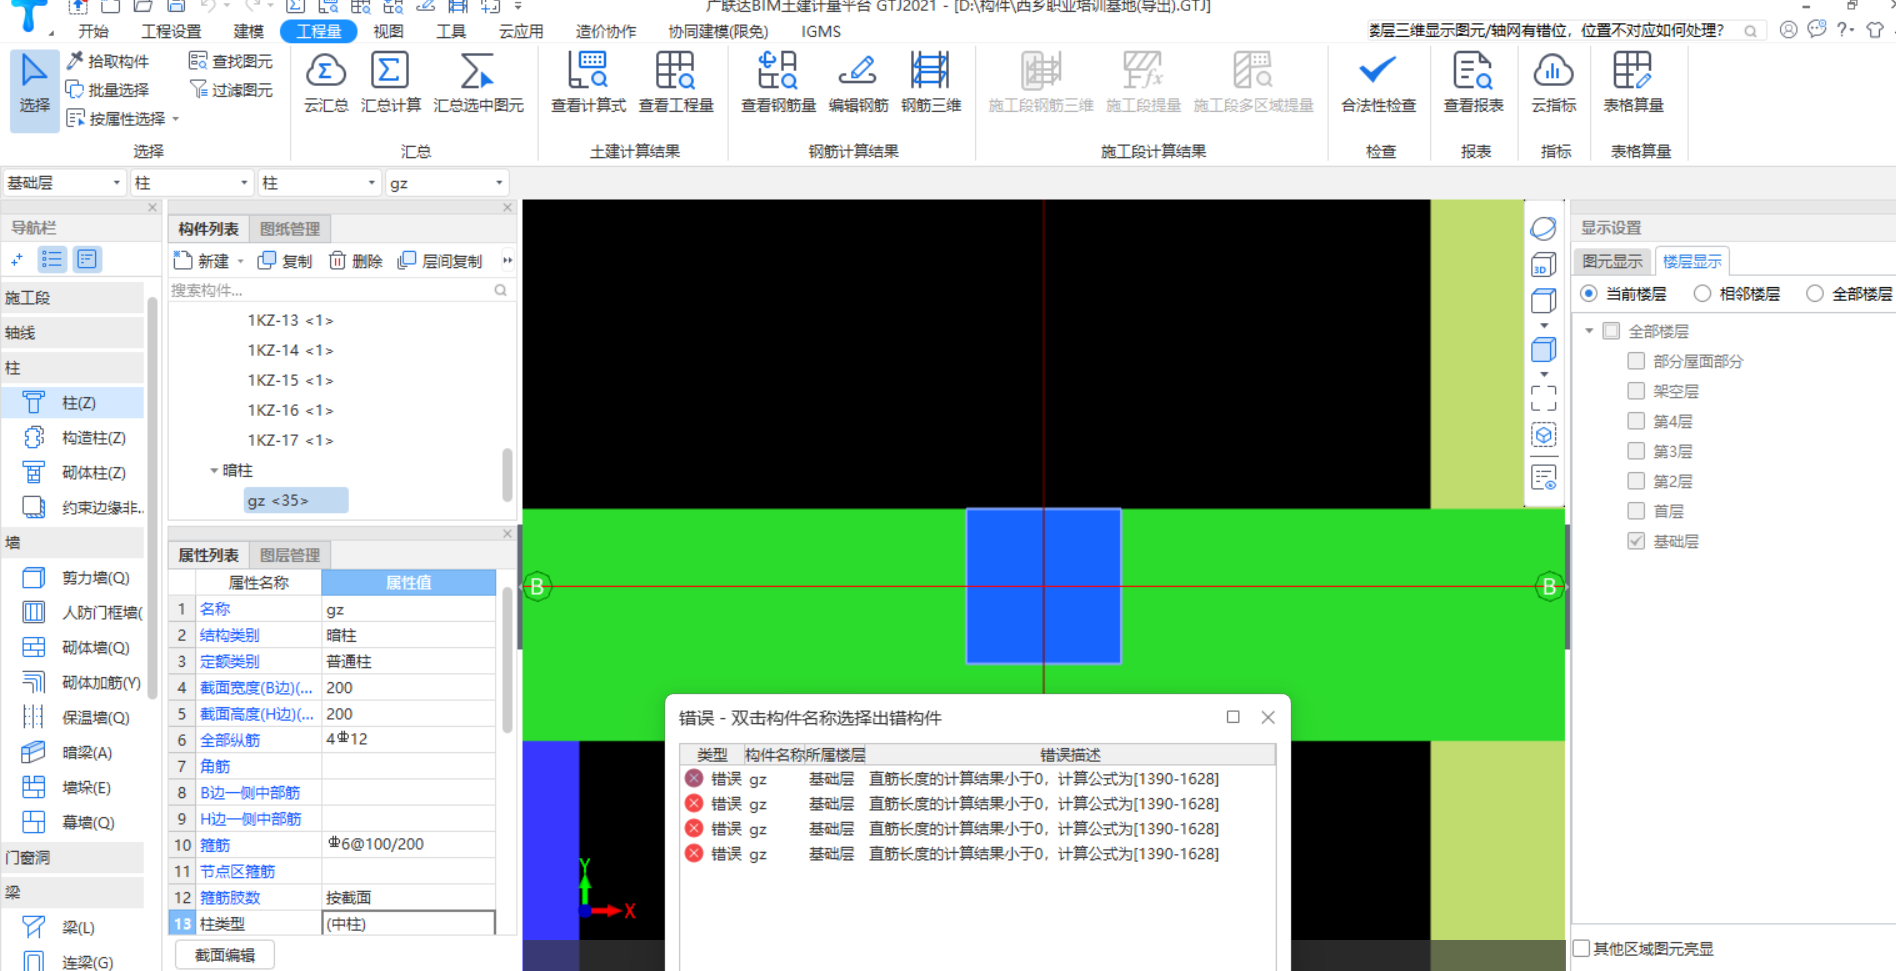Uncheck the 基础层 floor checkbox

click(x=1636, y=541)
